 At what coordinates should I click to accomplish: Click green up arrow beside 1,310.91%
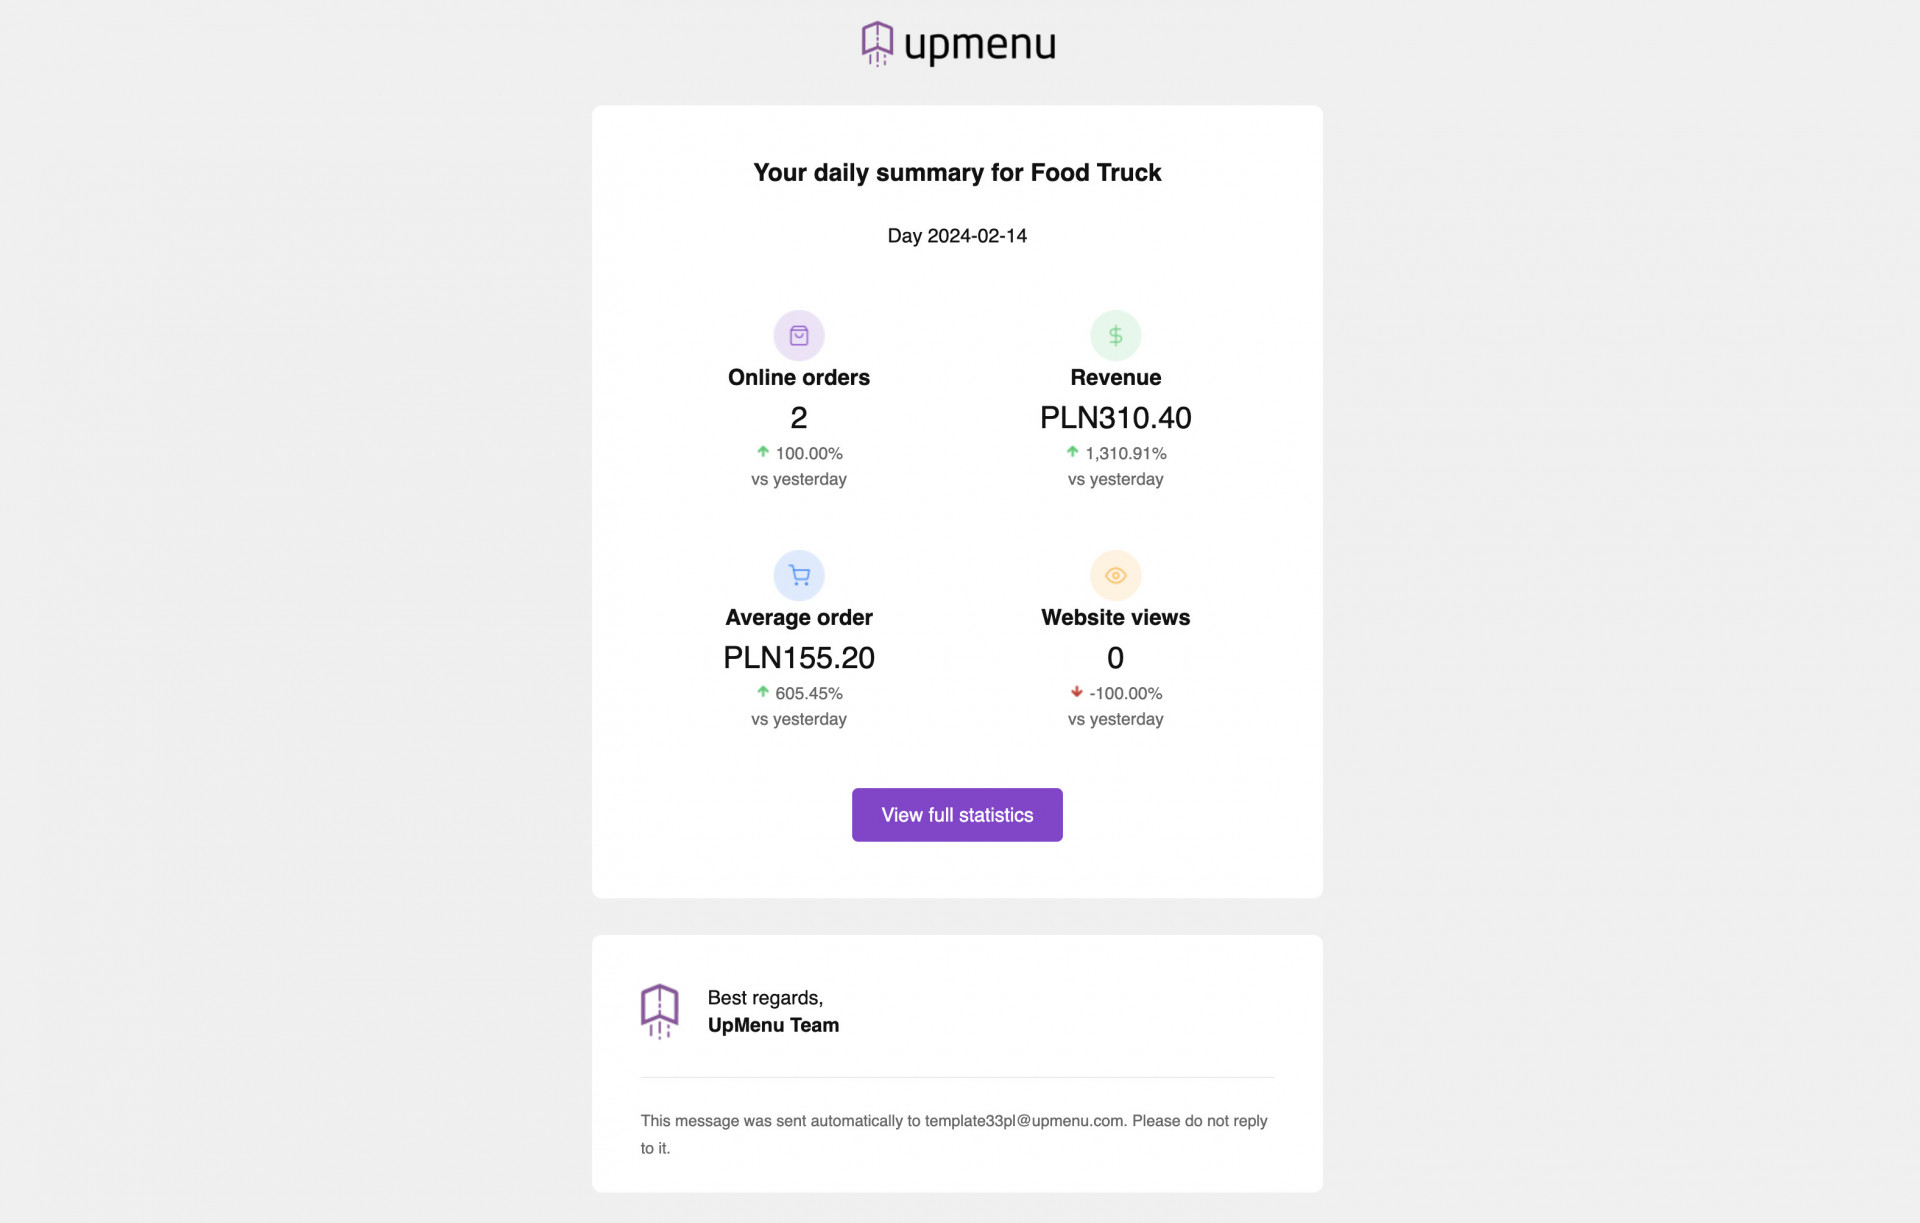(x=1072, y=452)
